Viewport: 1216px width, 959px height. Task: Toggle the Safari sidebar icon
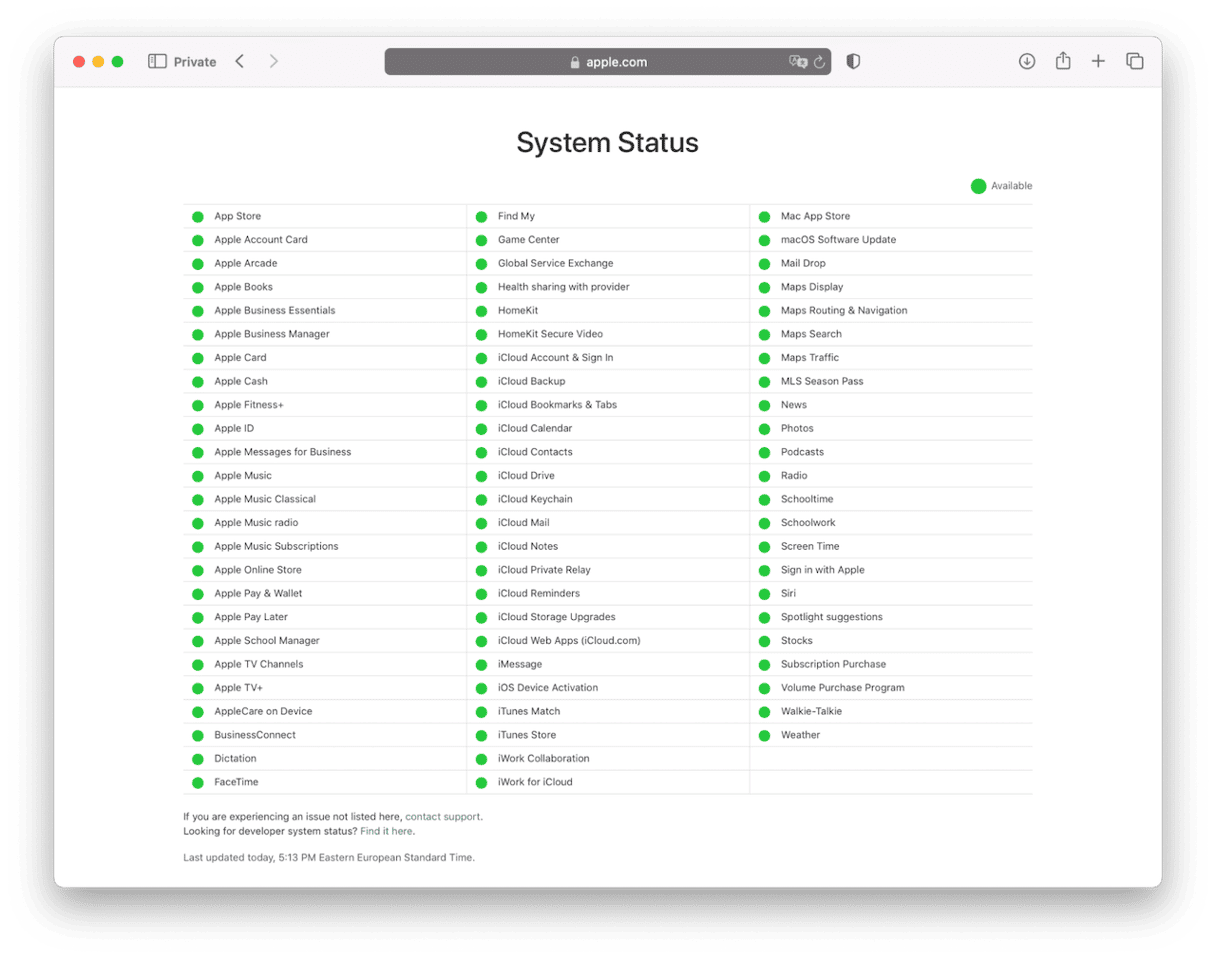(x=157, y=61)
